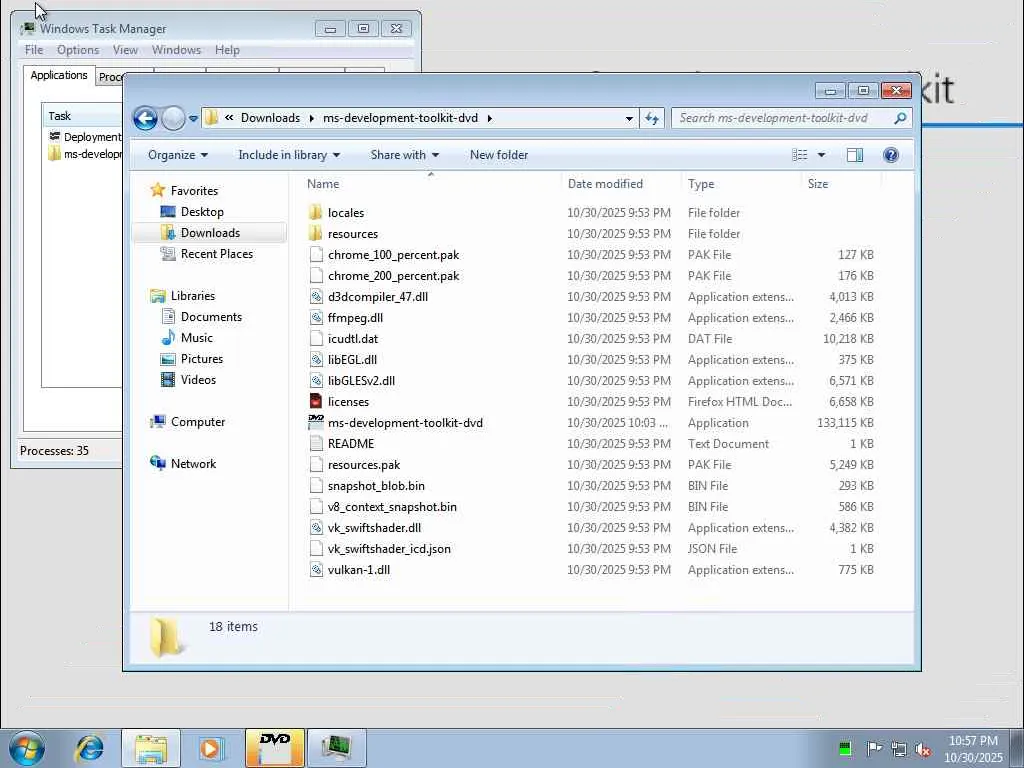Select the icudtl.dat file
1024x768 pixels.
(x=353, y=339)
